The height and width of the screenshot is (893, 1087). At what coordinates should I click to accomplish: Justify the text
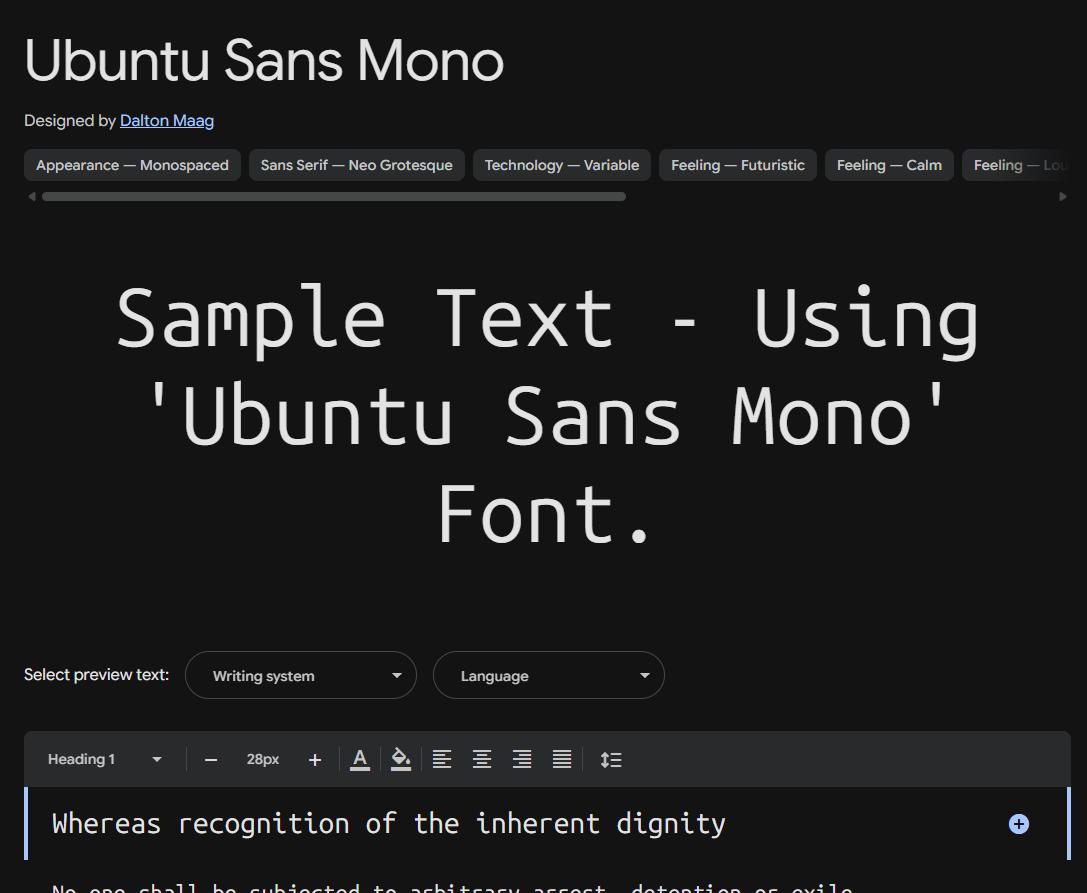pos(562,760)
